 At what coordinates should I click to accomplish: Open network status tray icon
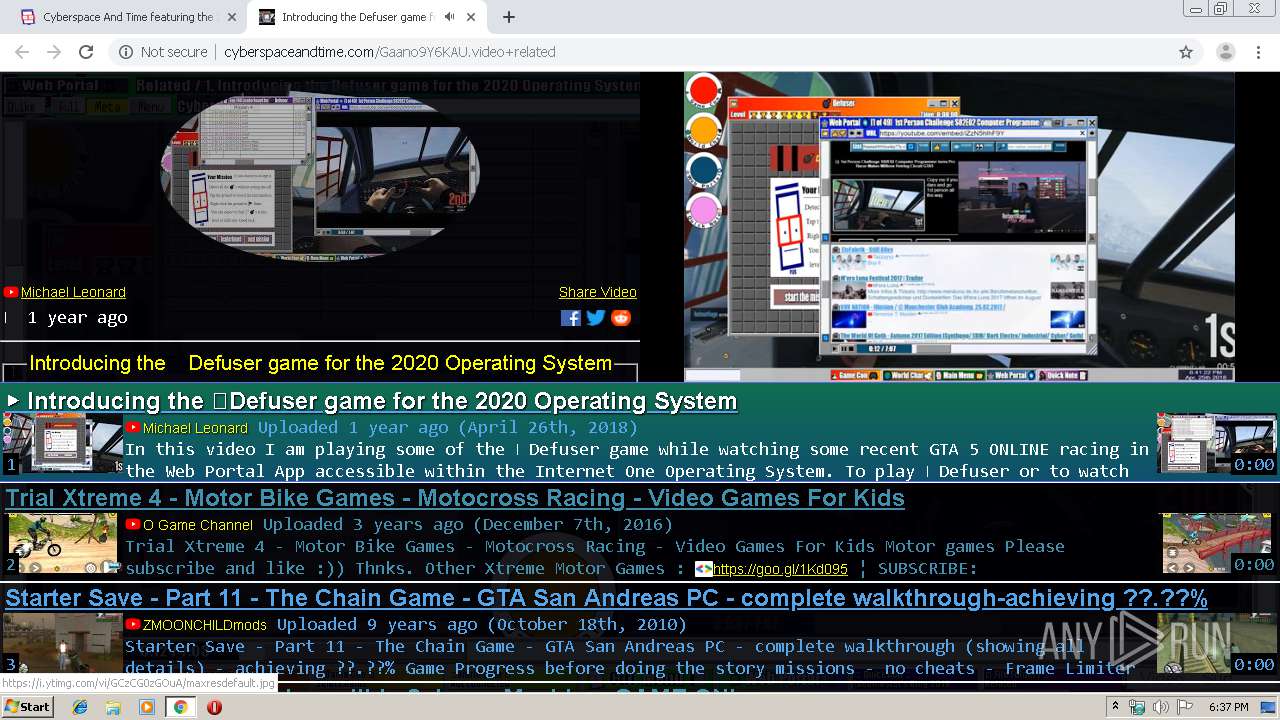[1137, 707]
